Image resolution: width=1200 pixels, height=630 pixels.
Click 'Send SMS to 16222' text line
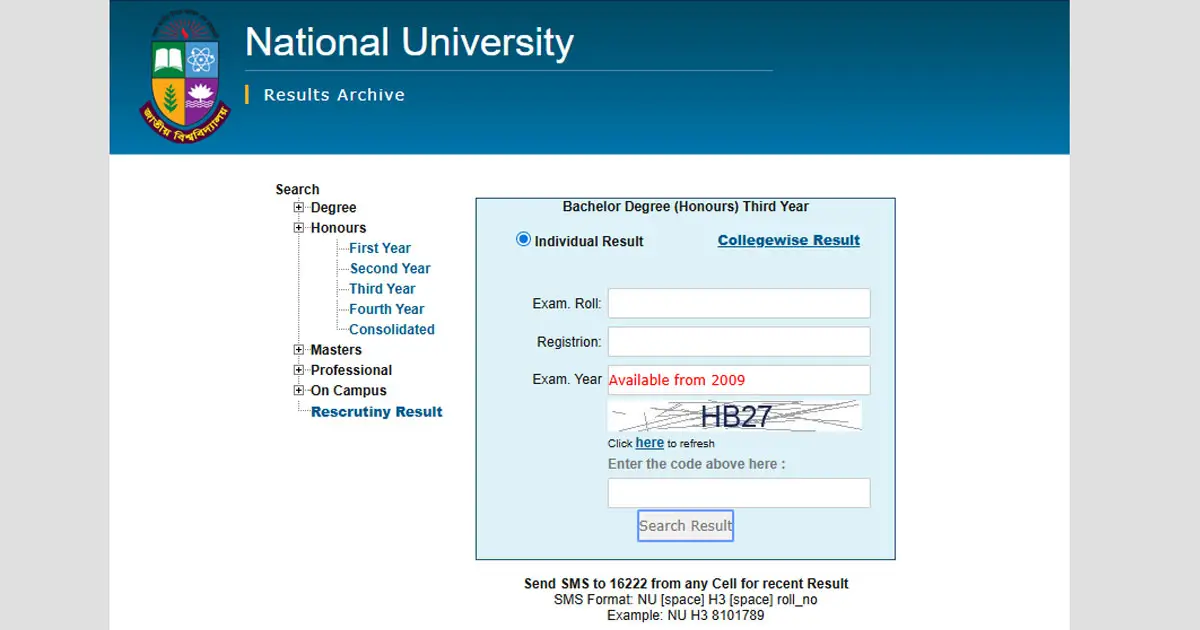[686, 584]
